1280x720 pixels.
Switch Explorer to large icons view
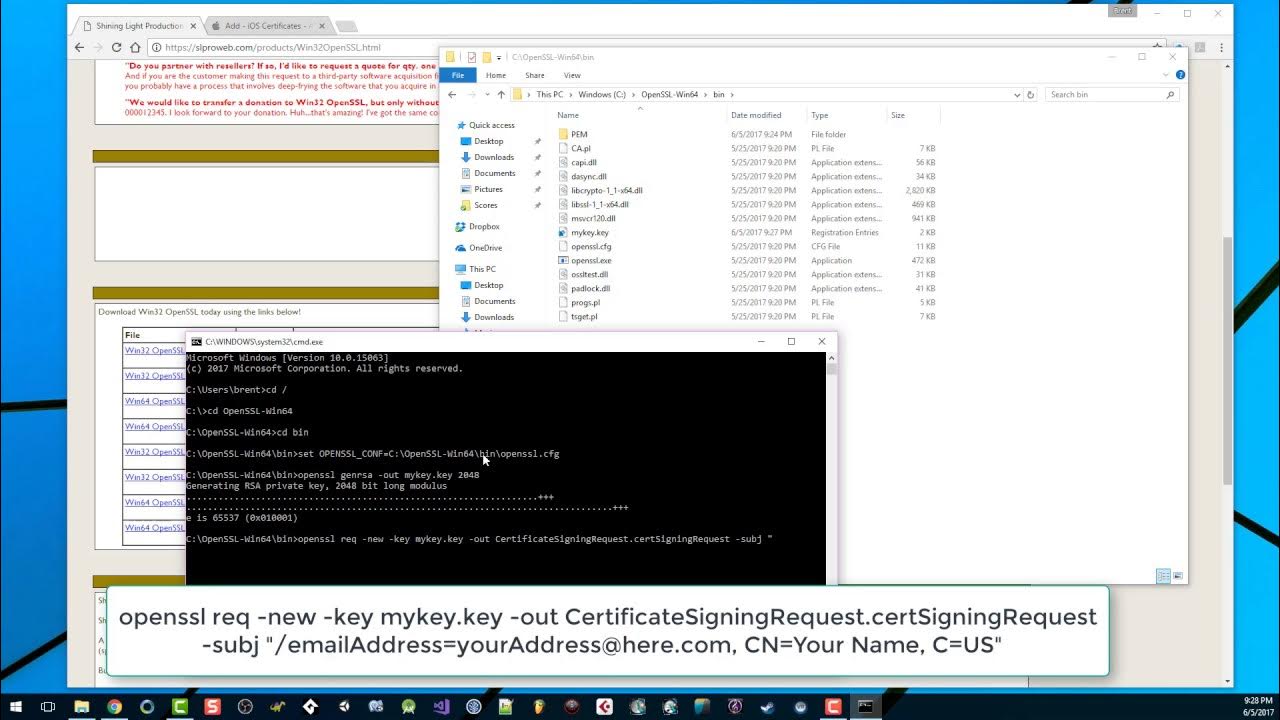click(x=1179, y=576)
